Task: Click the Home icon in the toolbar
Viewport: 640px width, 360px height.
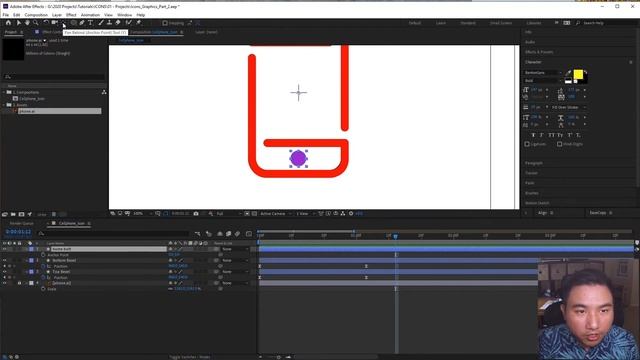Action: pyautogui.click(x=8, y=23)
